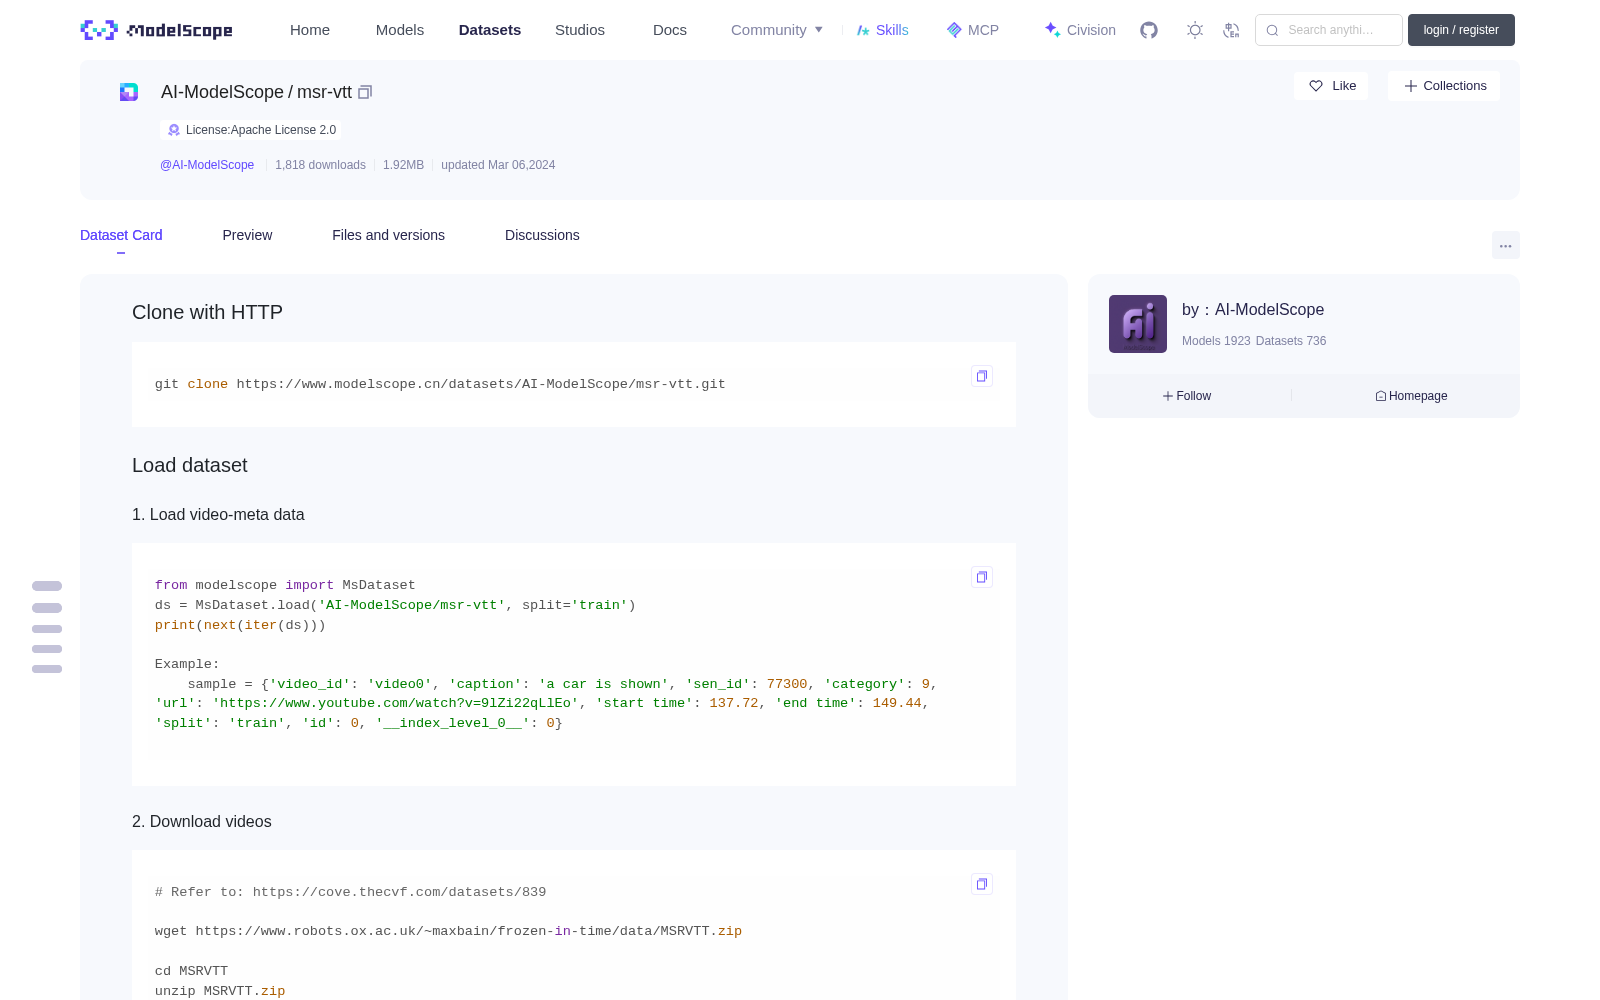
Task: Click 'Models 1923' count text
Action: 1216,341
